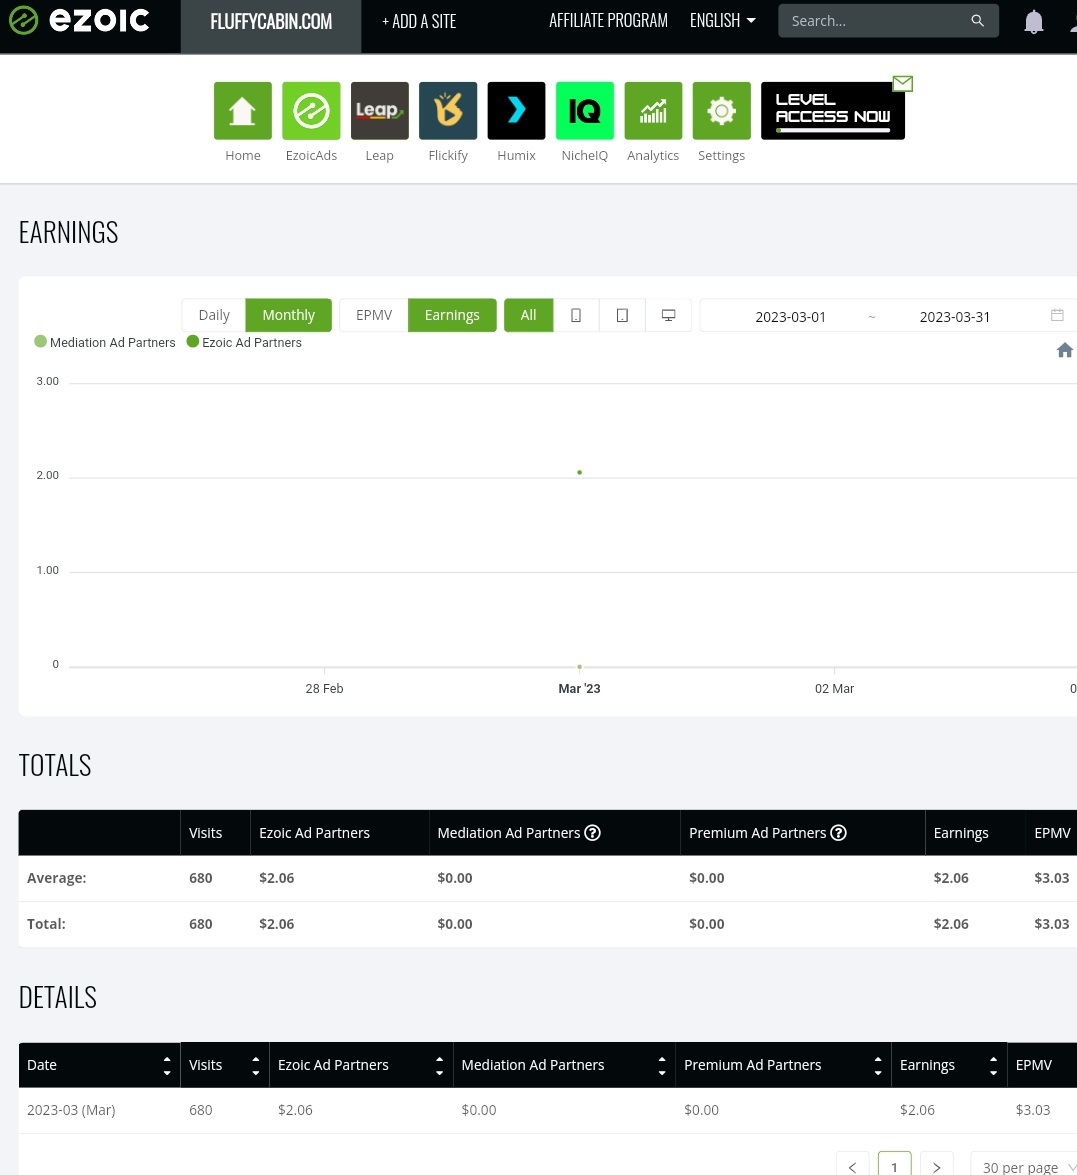The image size is (1077, 1175).
Task: Show help for Premium Ad Partners
Action: (x=839, y=833)
